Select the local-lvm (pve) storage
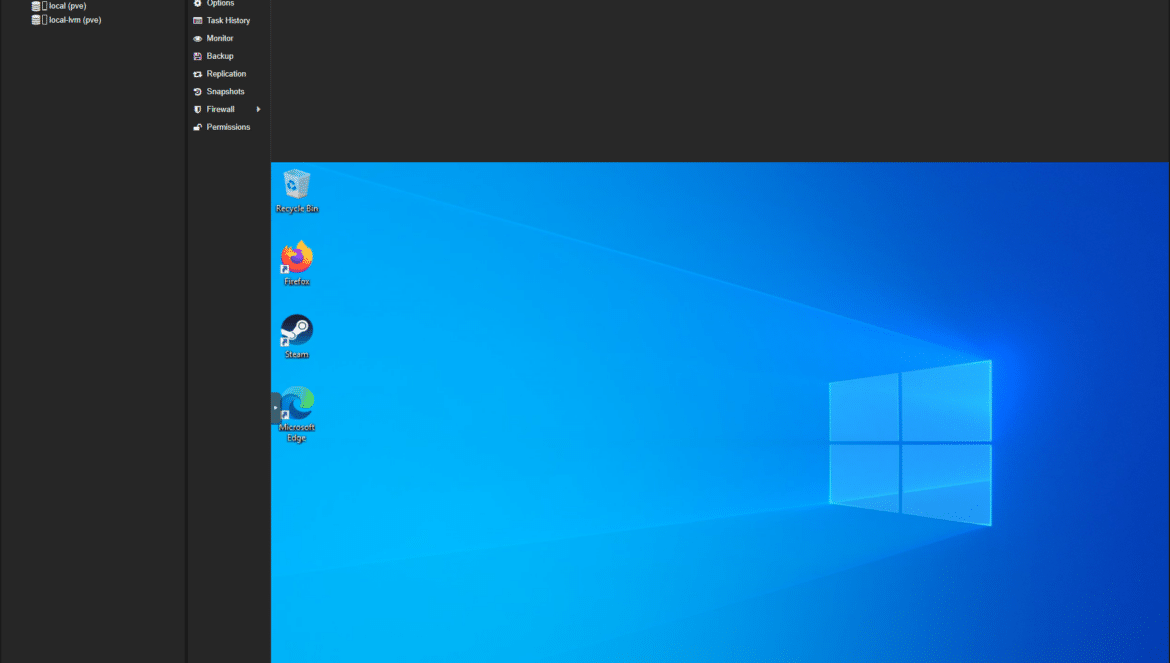1170x663 pixels. point(75,20)
